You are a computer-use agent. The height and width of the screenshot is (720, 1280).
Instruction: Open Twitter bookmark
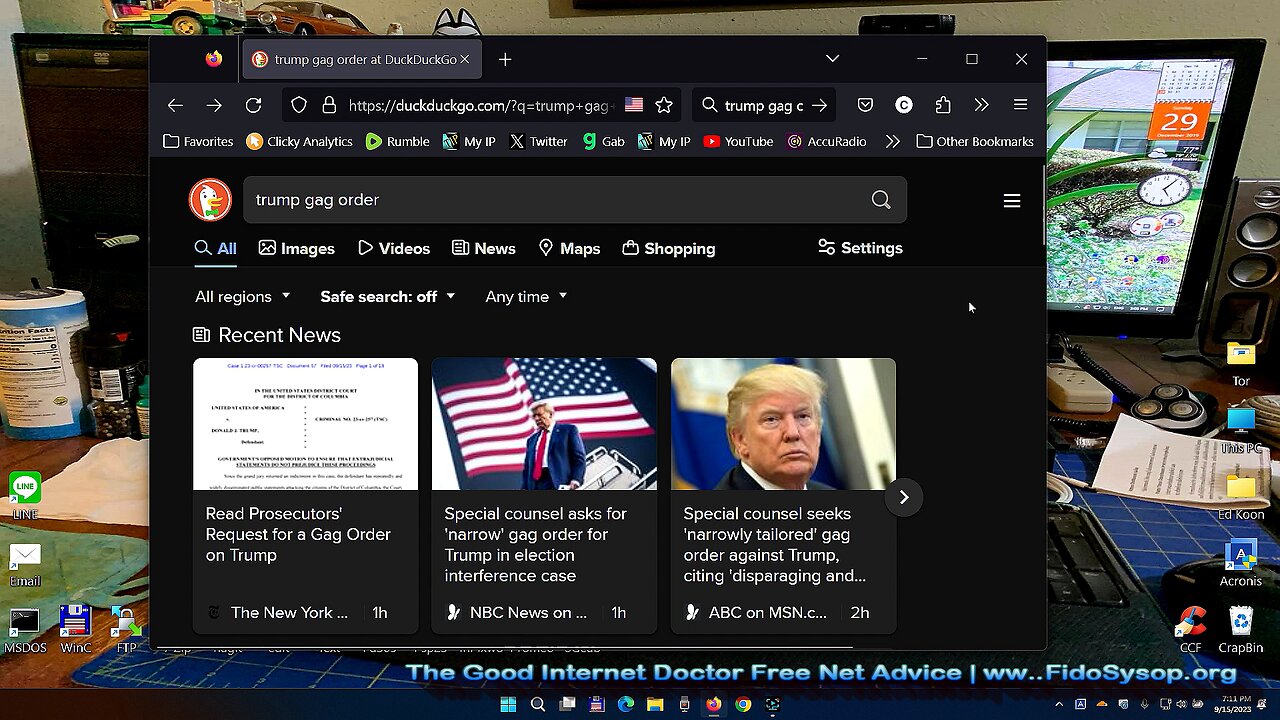coord(538,142)
